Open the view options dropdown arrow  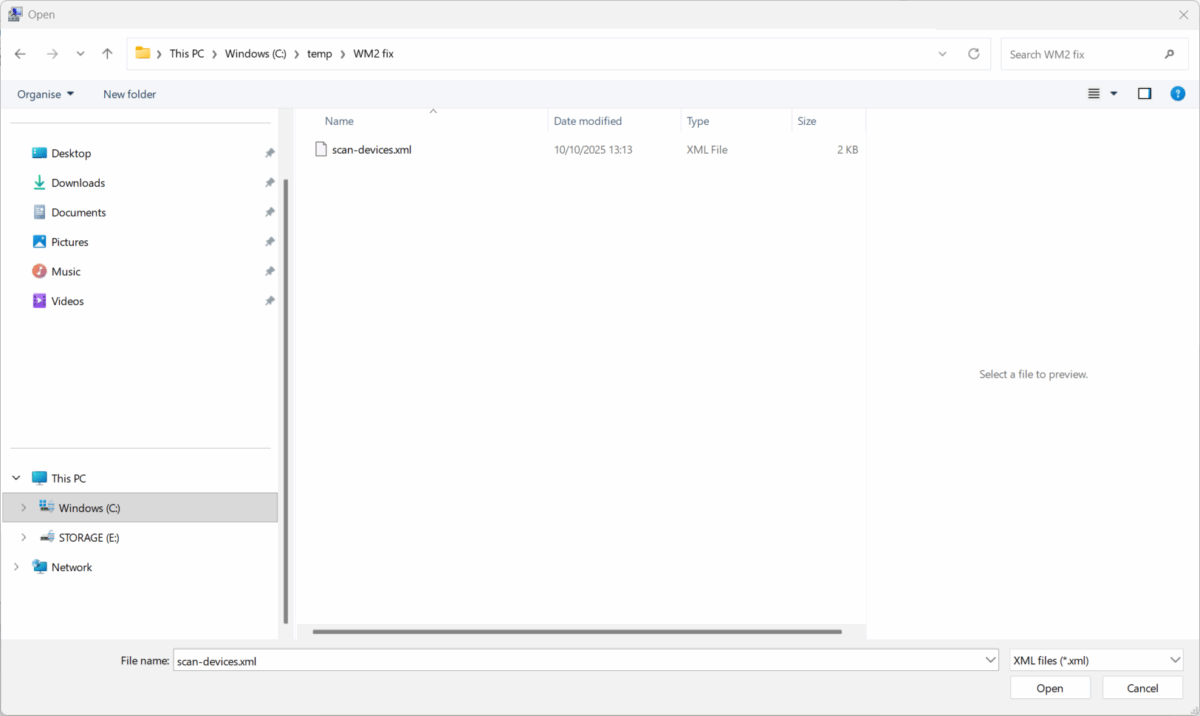point(1113,93)
